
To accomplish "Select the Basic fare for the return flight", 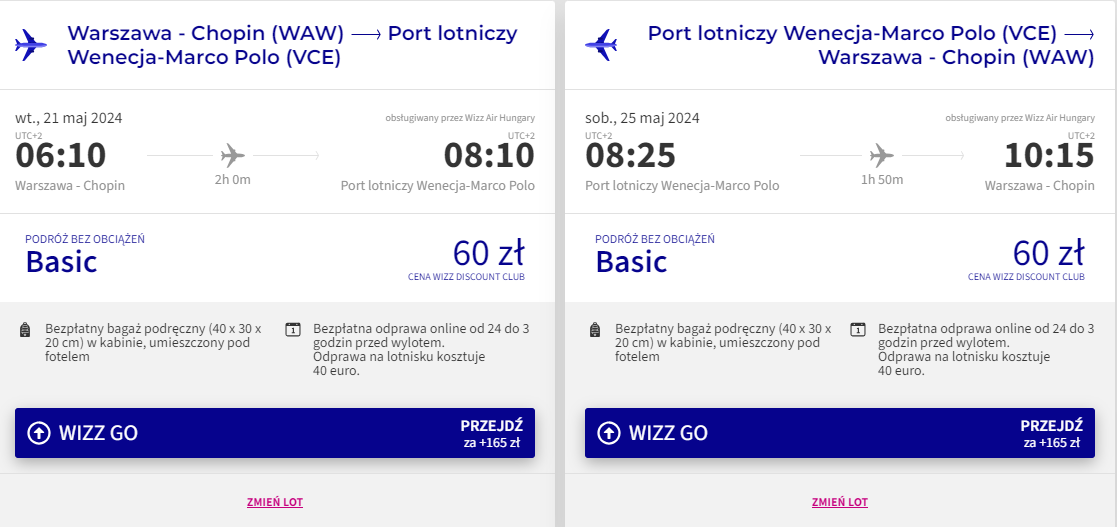I will coord(631,262).
